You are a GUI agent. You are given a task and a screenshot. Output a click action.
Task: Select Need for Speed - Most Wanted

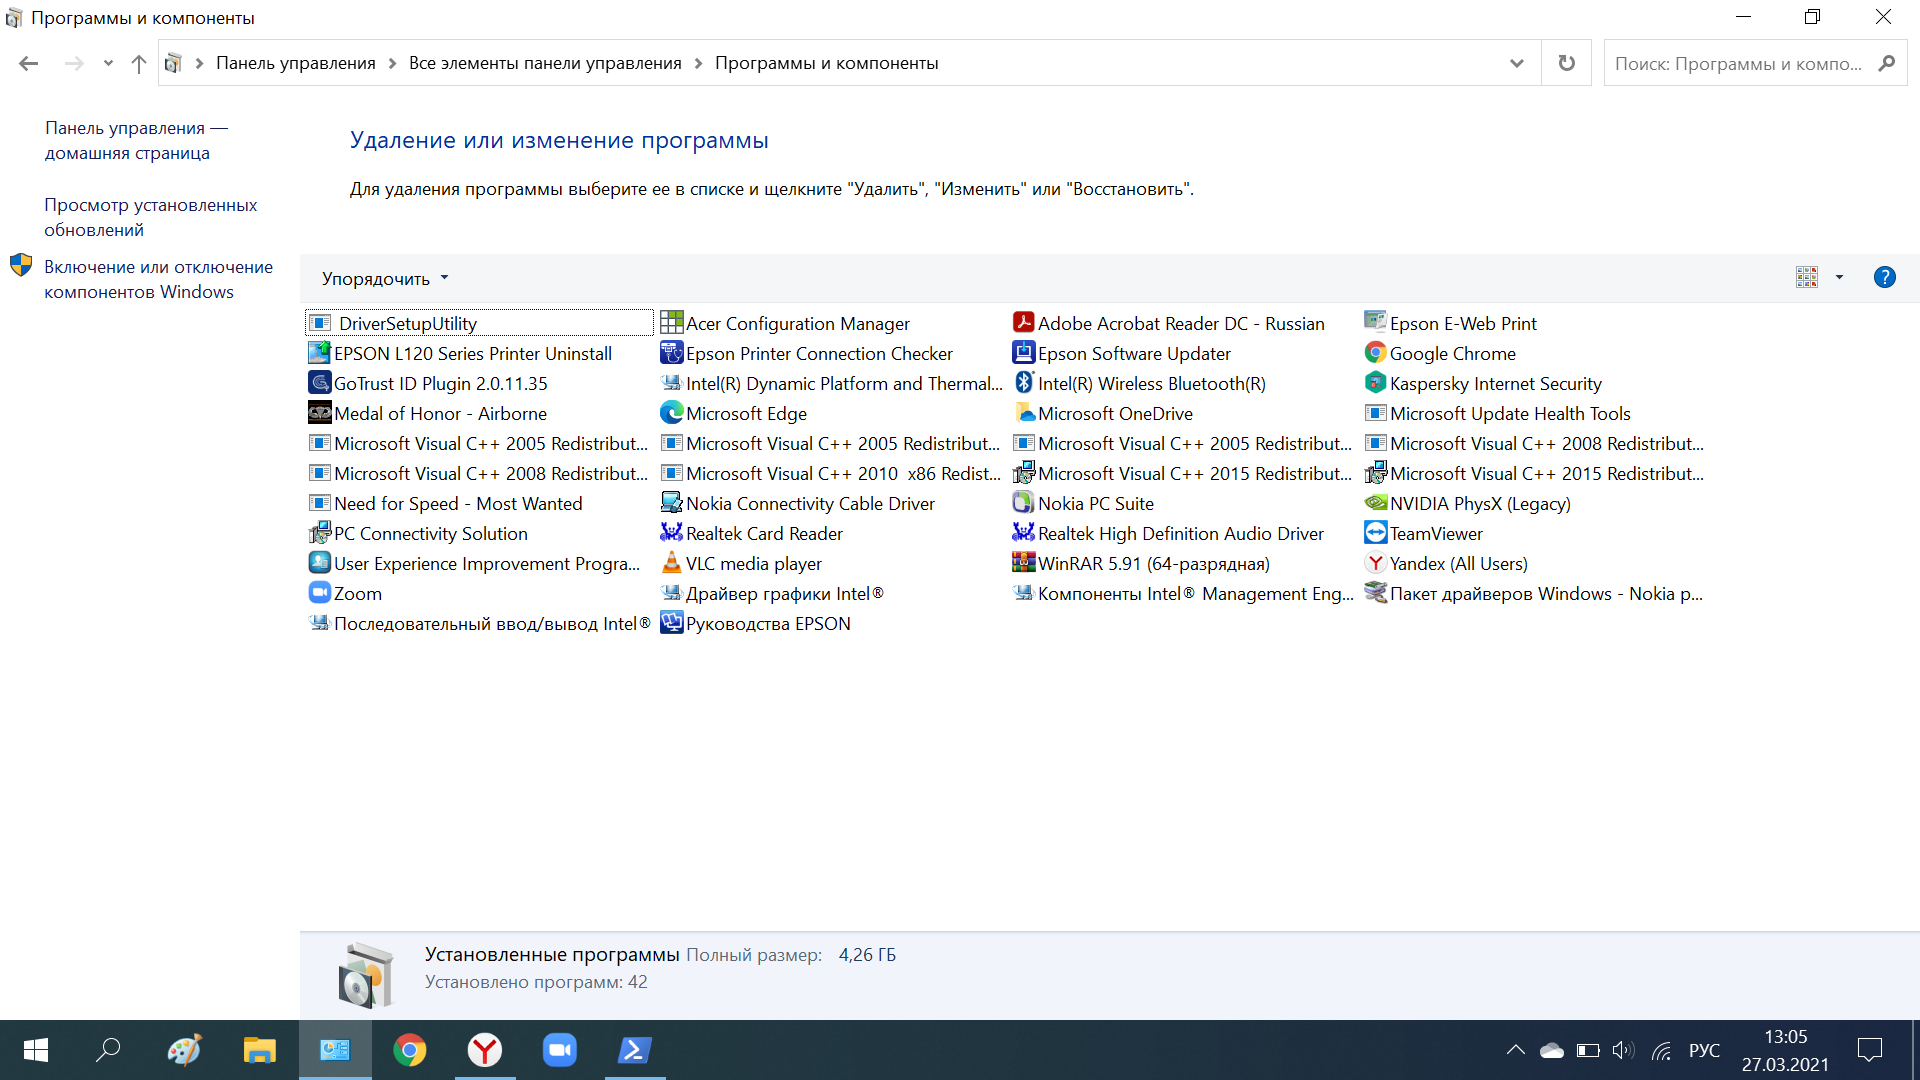[x=457, y=504]
